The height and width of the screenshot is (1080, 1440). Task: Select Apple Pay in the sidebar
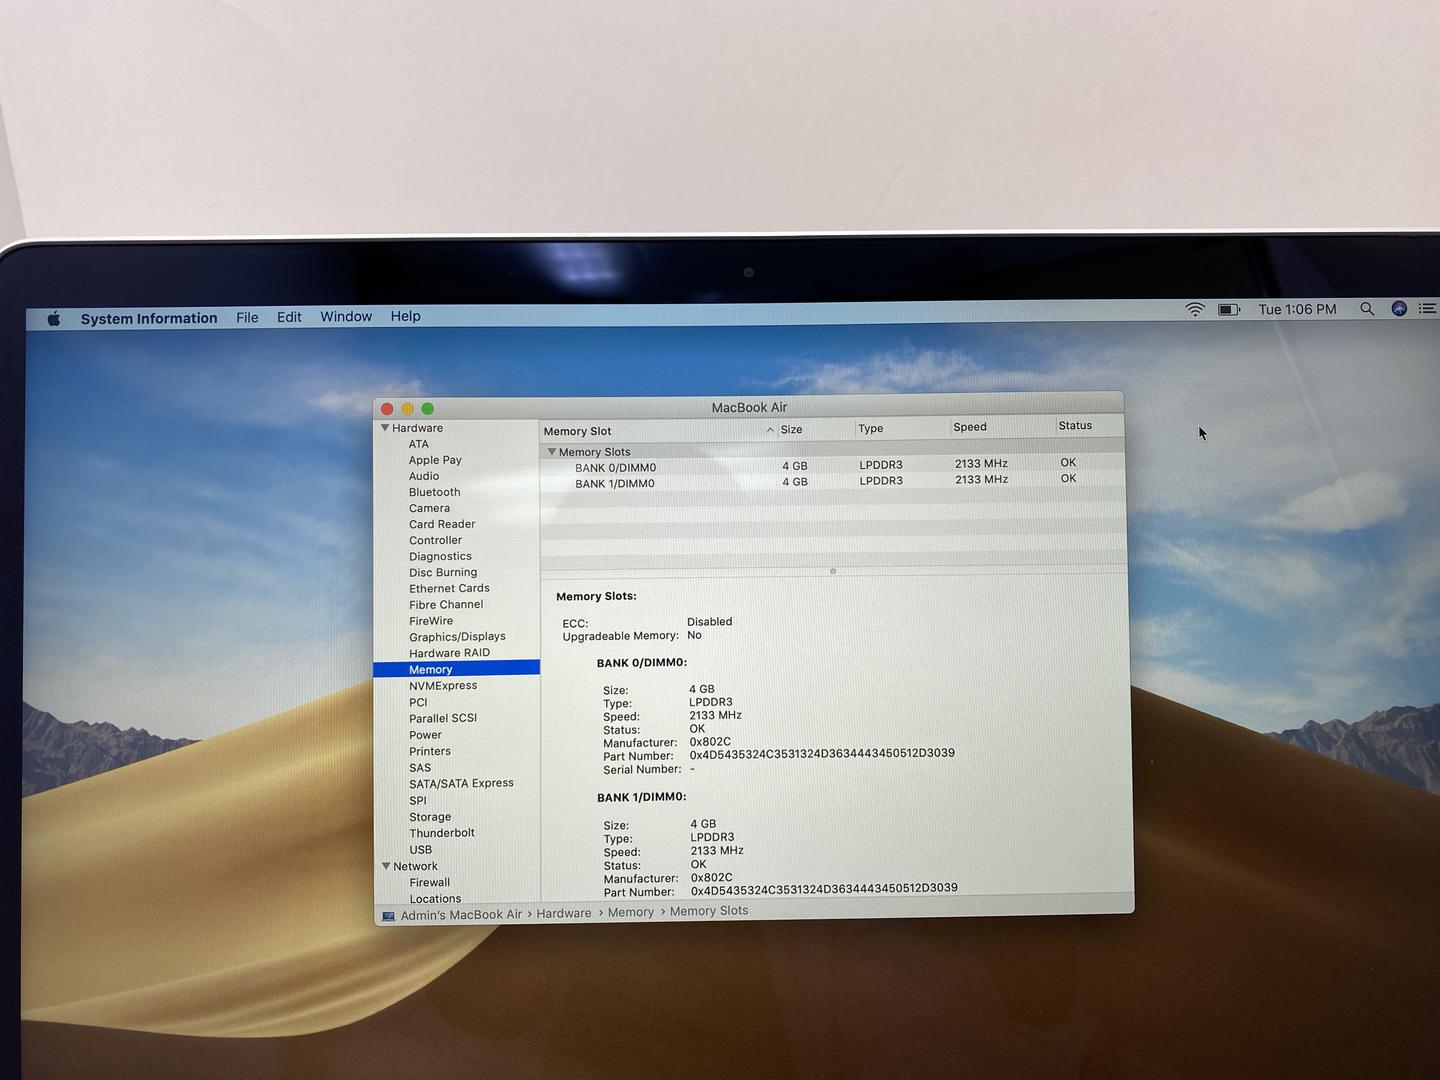click(x=435, y=460)
